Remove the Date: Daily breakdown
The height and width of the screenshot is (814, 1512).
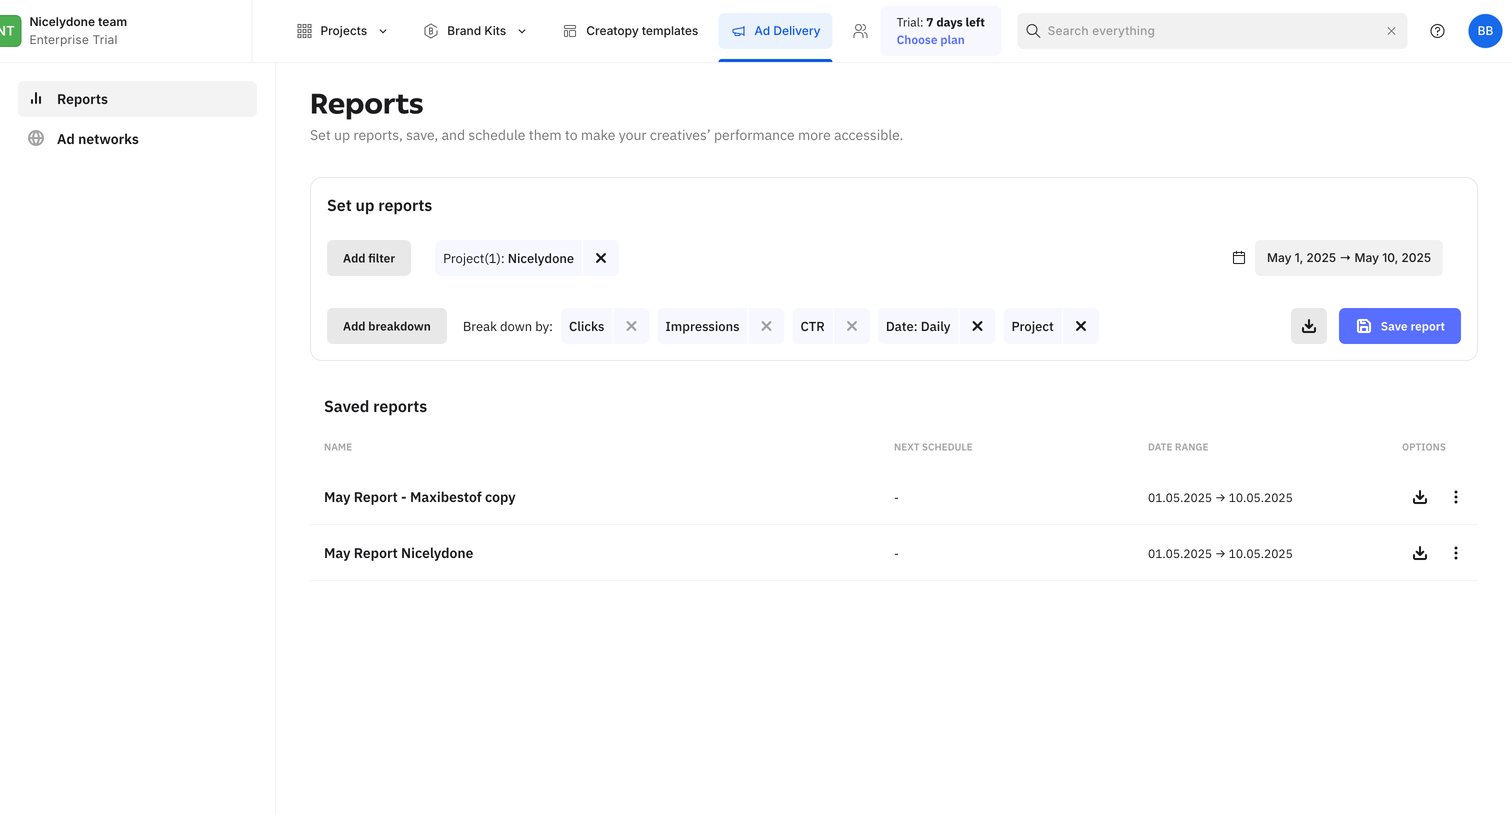click(x=977, y=326)
